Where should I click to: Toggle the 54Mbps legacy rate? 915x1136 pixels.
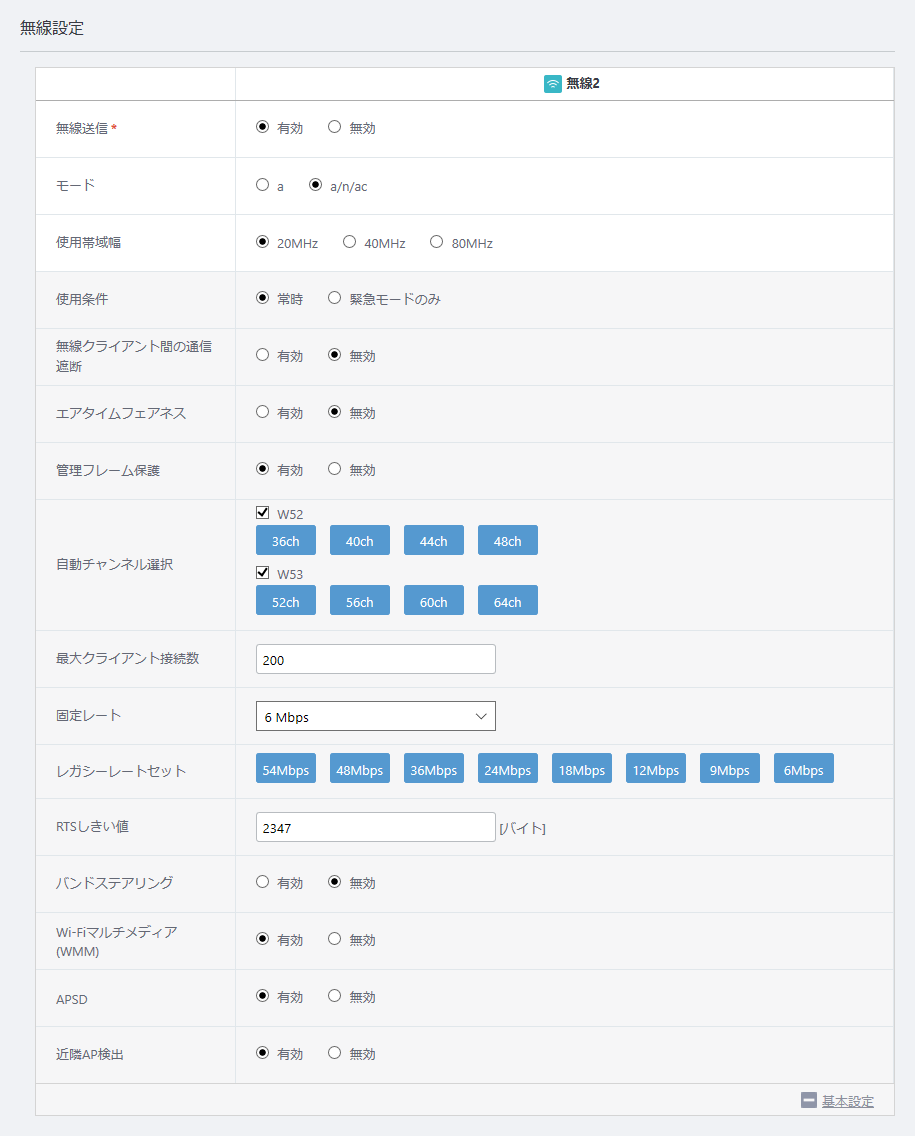[x=285, y=769]
